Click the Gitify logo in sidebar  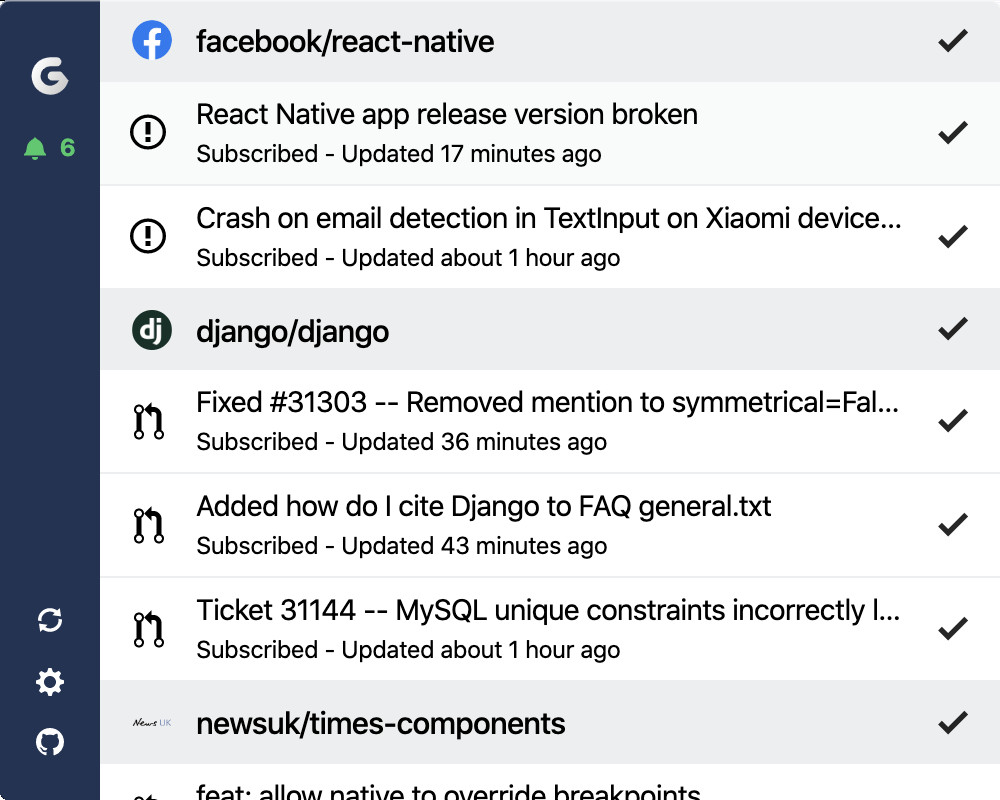[x=50, y=75]
